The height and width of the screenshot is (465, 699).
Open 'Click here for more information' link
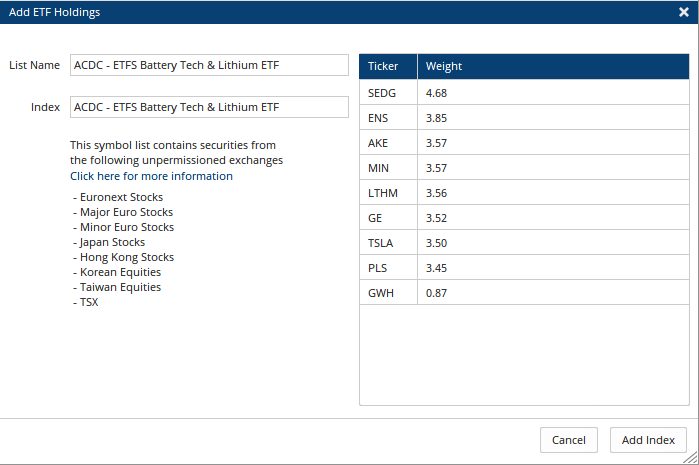[x=151, y=176]
